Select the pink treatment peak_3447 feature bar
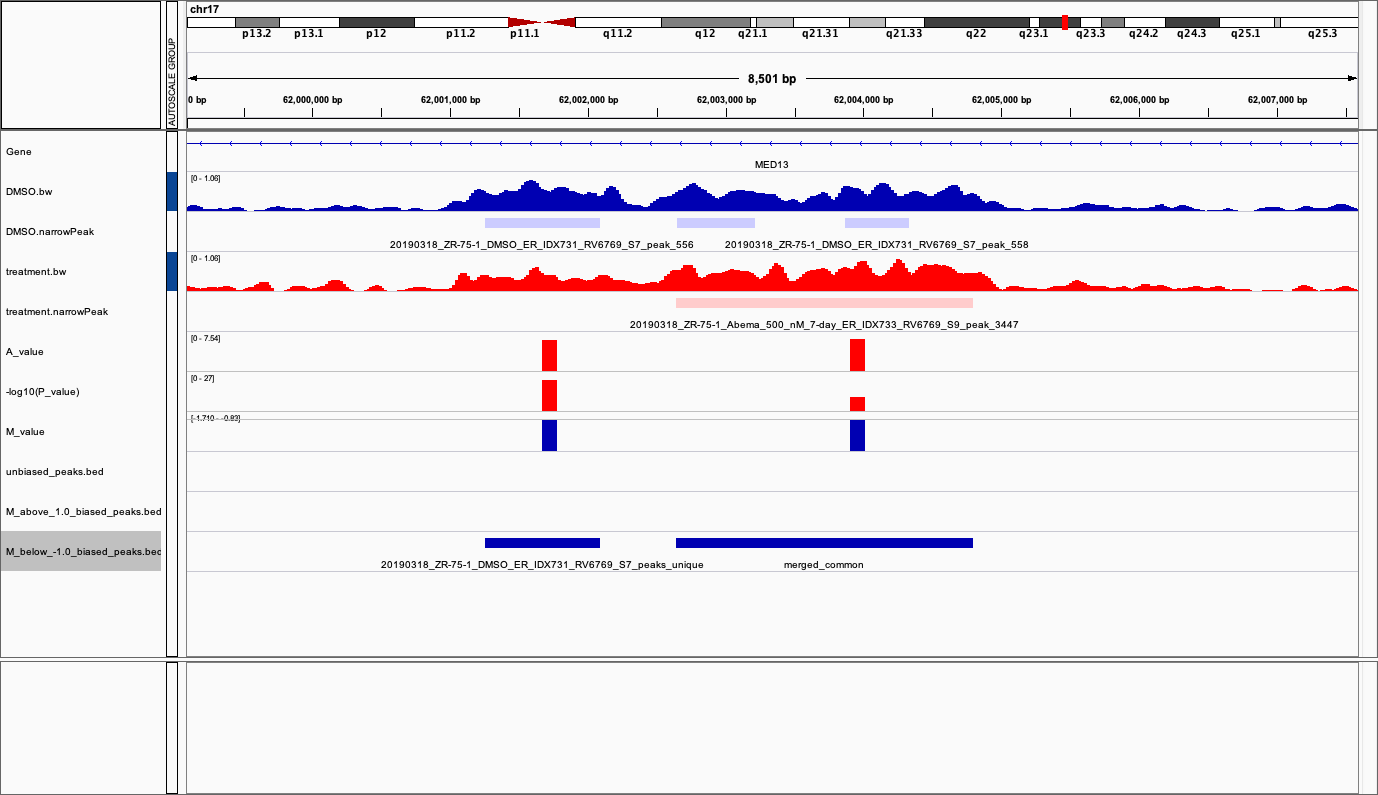 coord(824,303)
